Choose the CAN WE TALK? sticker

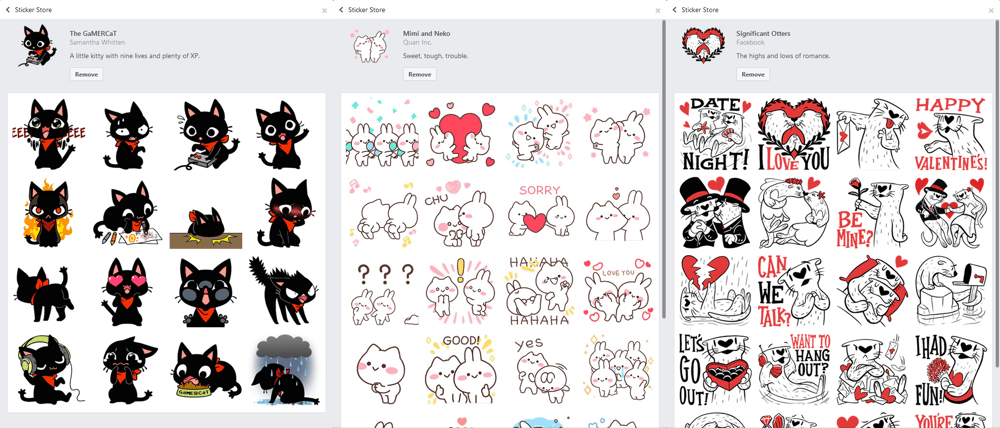coord(793,291)
